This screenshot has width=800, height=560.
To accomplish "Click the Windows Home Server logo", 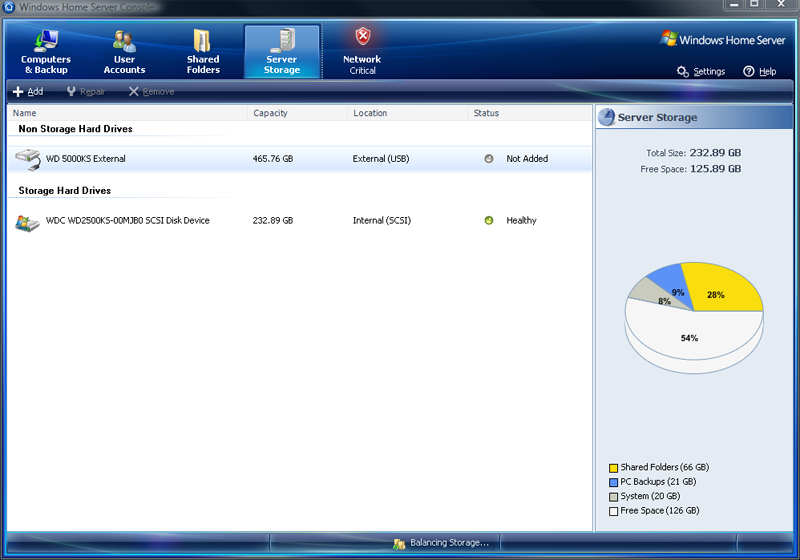I will pyautogui.click(x=722, y=40).
